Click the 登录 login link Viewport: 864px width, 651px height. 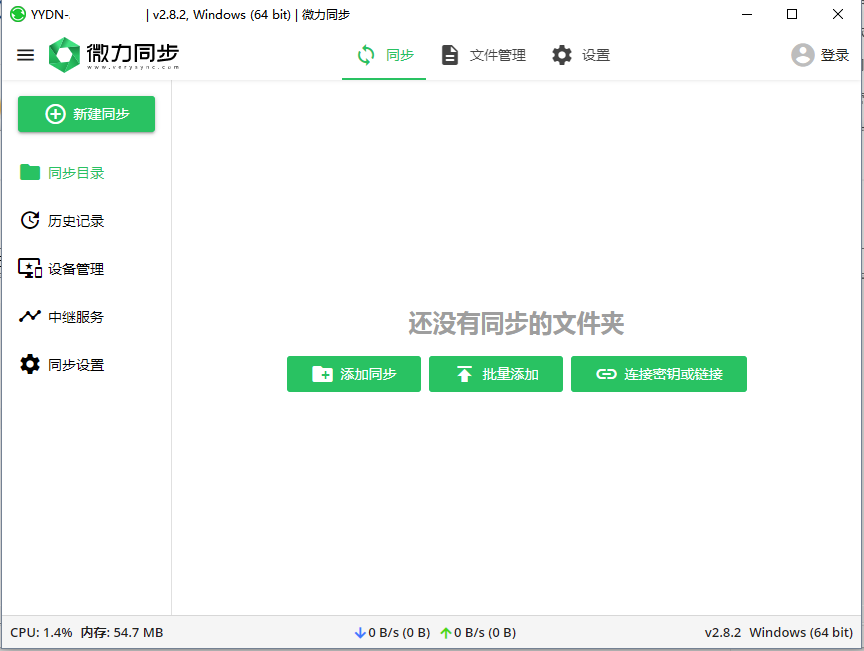pos(835,55)
